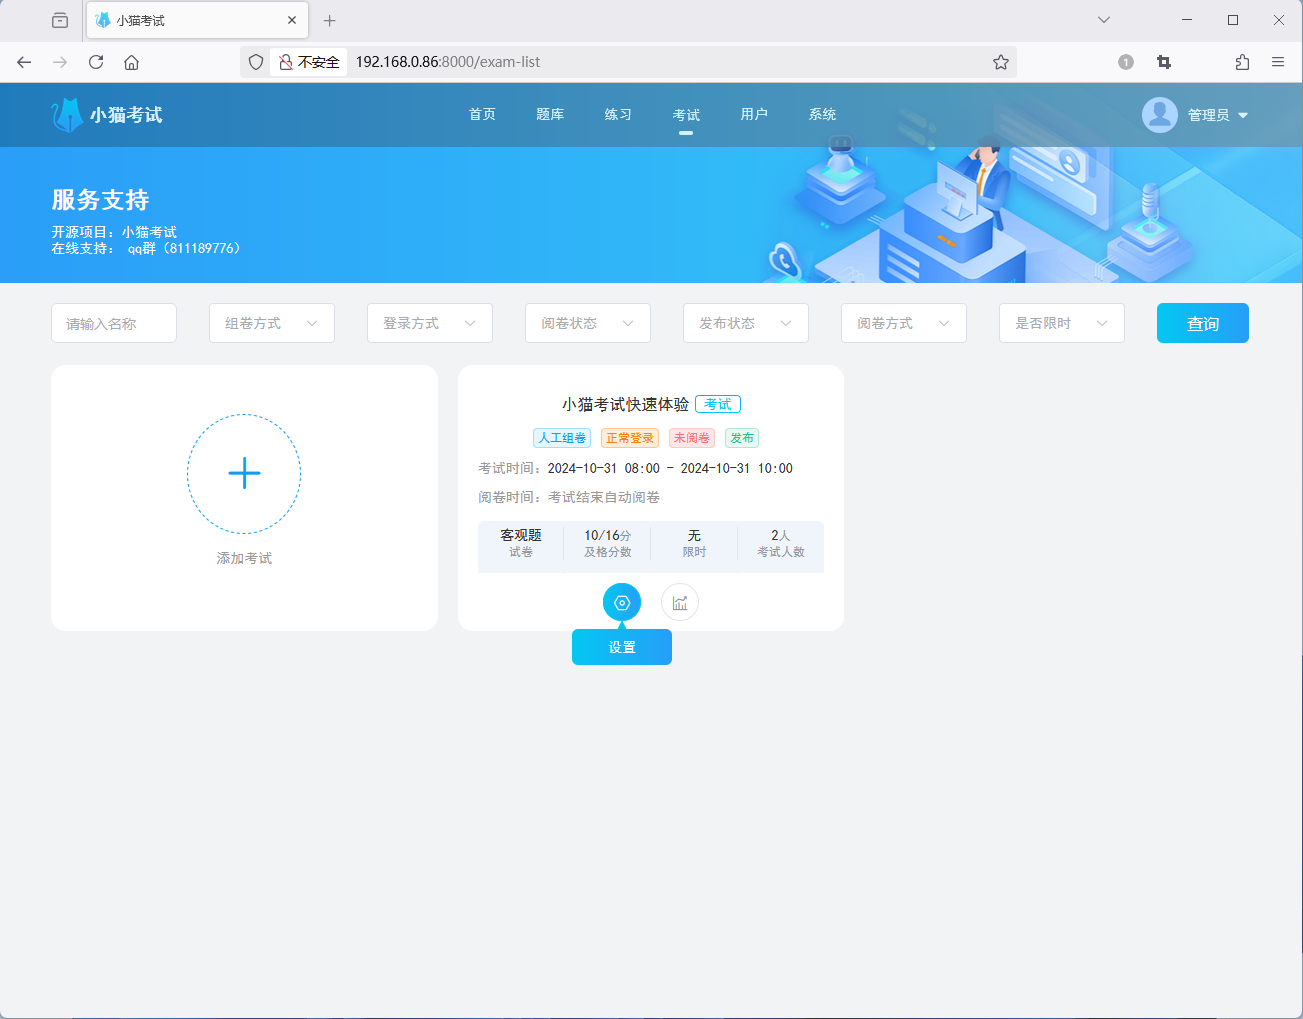This screenshot has width=1303, height=1019.
Task: Expand the 发布状态 dropdown
Action: pyautogui.click(x=745, y=322)
